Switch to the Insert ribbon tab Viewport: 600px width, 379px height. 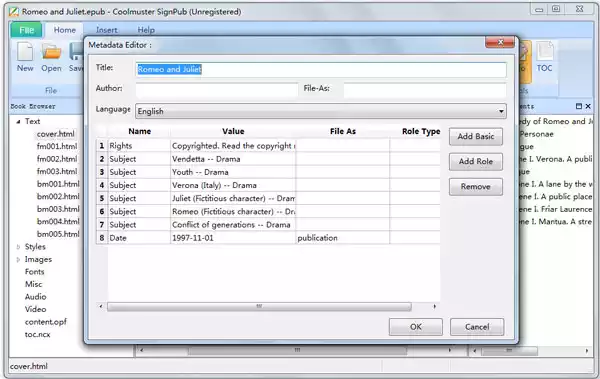[x=106, y=30]
